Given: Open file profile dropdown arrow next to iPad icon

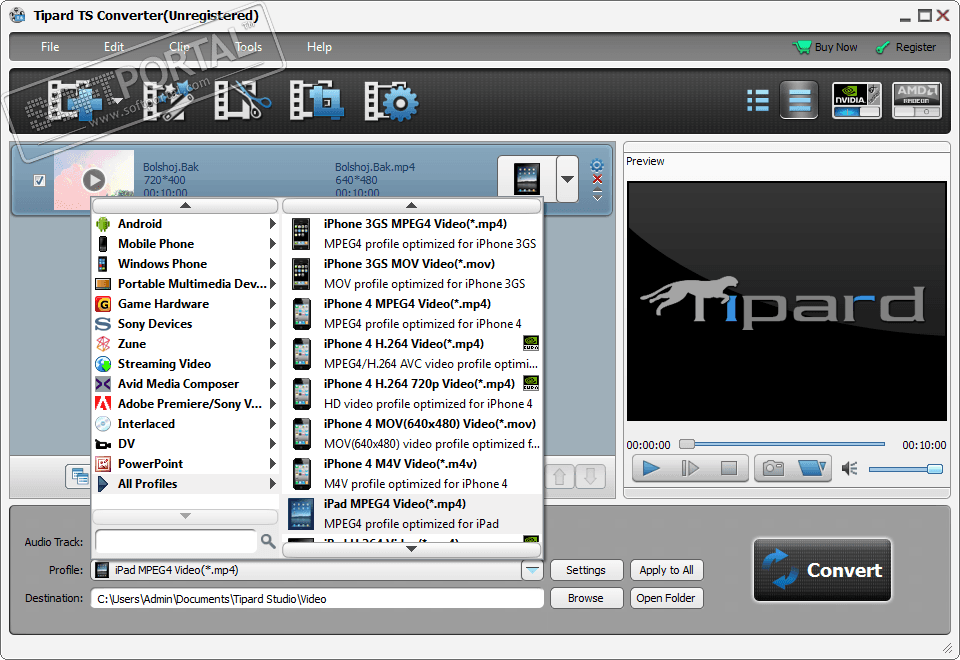Looking at the screenshot, I should pyautogui.click(x=568, y=179).
